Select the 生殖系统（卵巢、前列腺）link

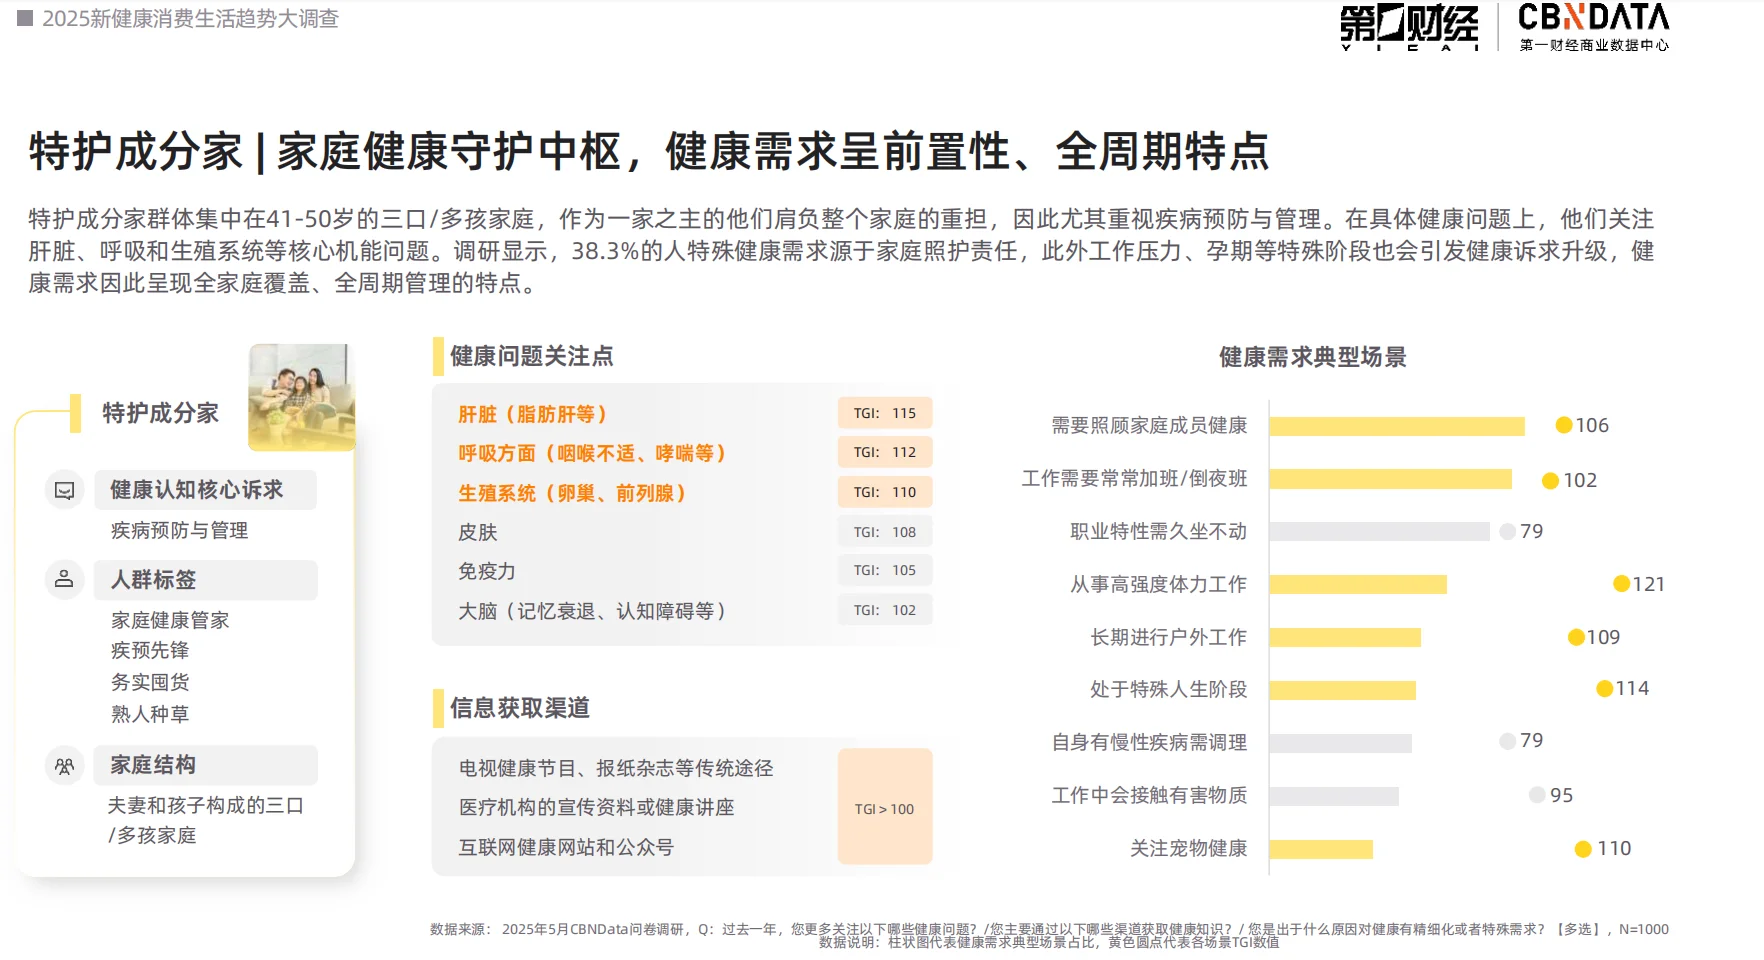[572, 492]
